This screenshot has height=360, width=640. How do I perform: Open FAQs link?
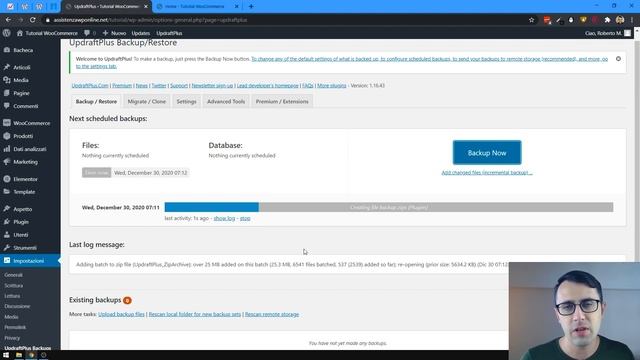pos(308,86)
